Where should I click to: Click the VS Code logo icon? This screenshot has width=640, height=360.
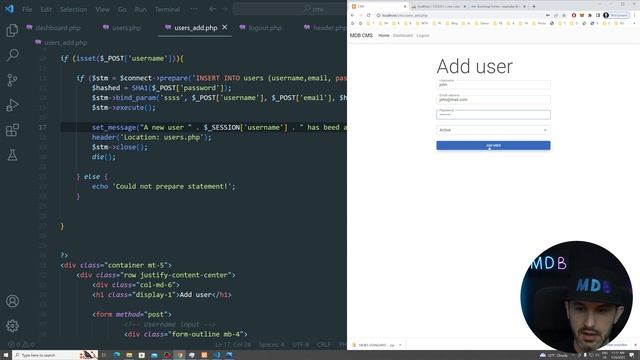point(9,9)
